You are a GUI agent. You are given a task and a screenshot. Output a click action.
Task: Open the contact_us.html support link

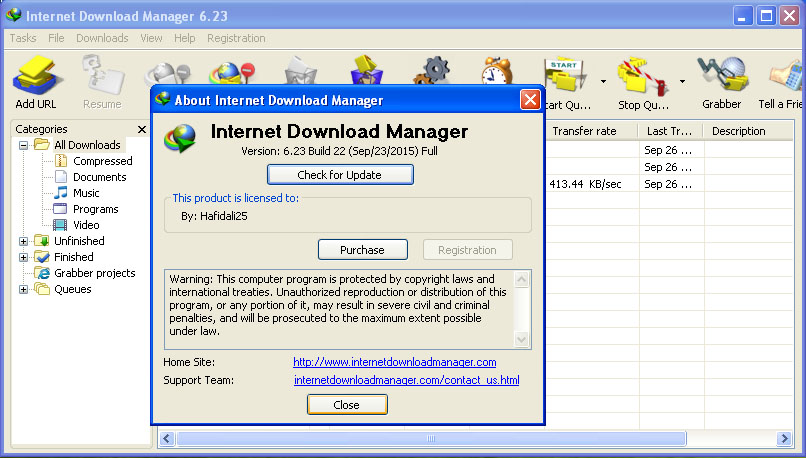coord(407,380)
